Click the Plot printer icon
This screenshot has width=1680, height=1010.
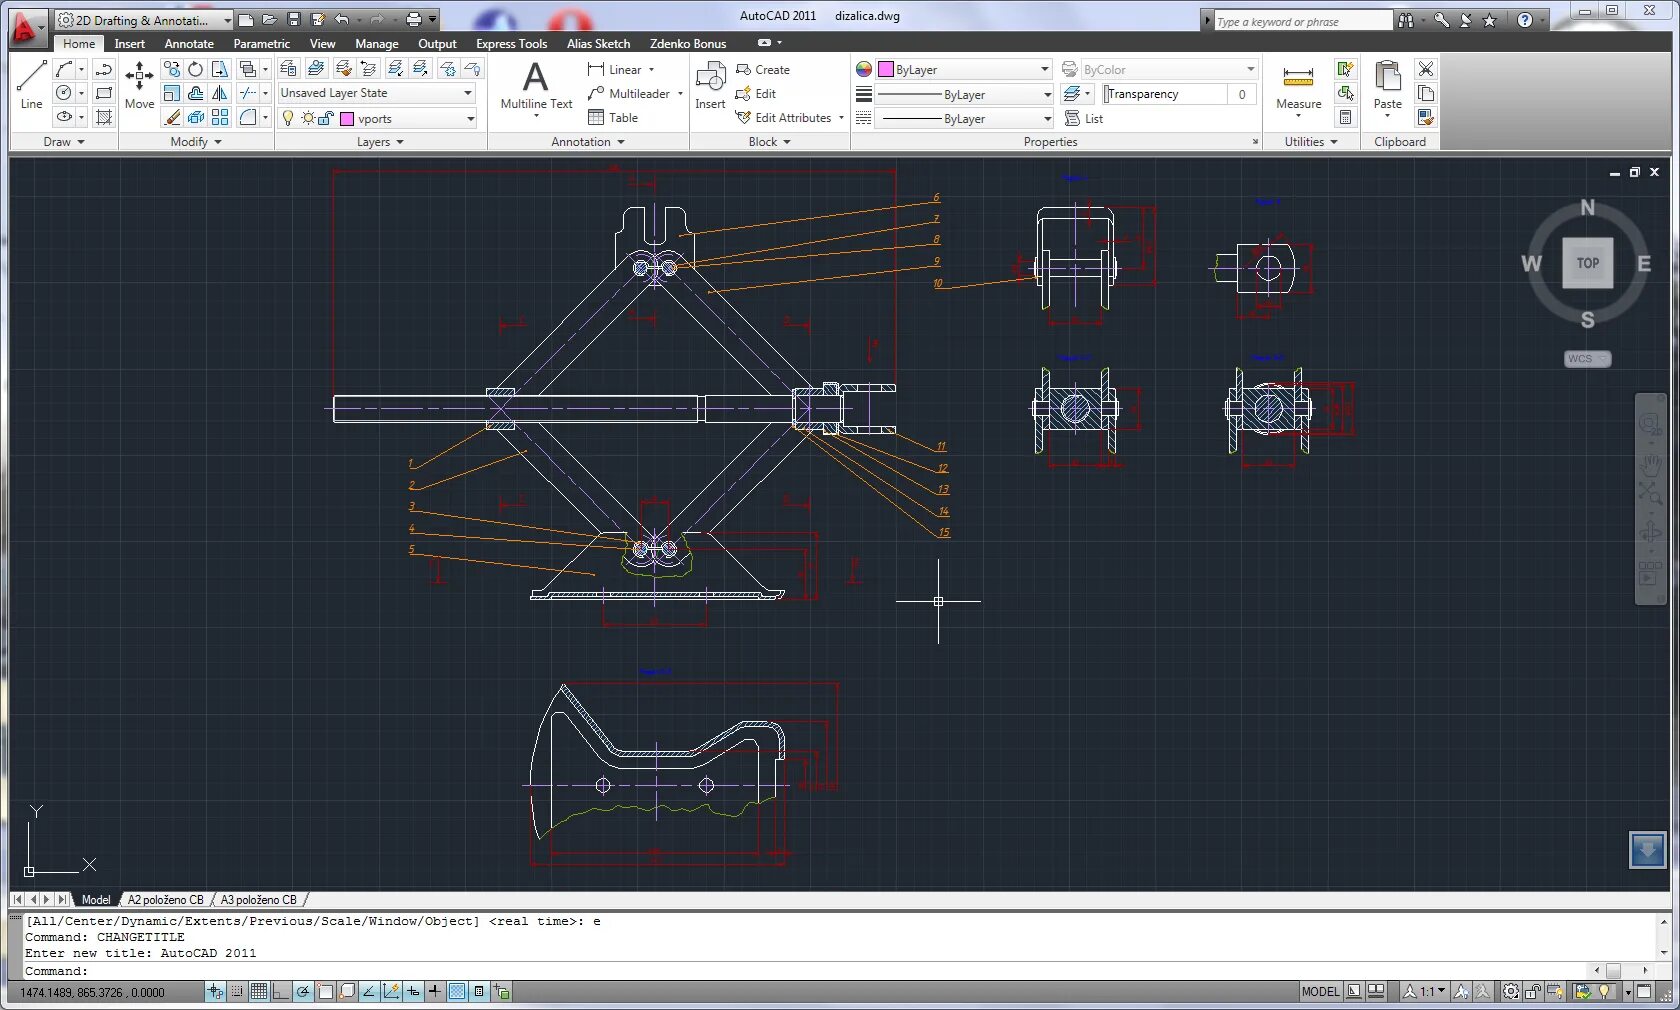[x=413, y=19]
